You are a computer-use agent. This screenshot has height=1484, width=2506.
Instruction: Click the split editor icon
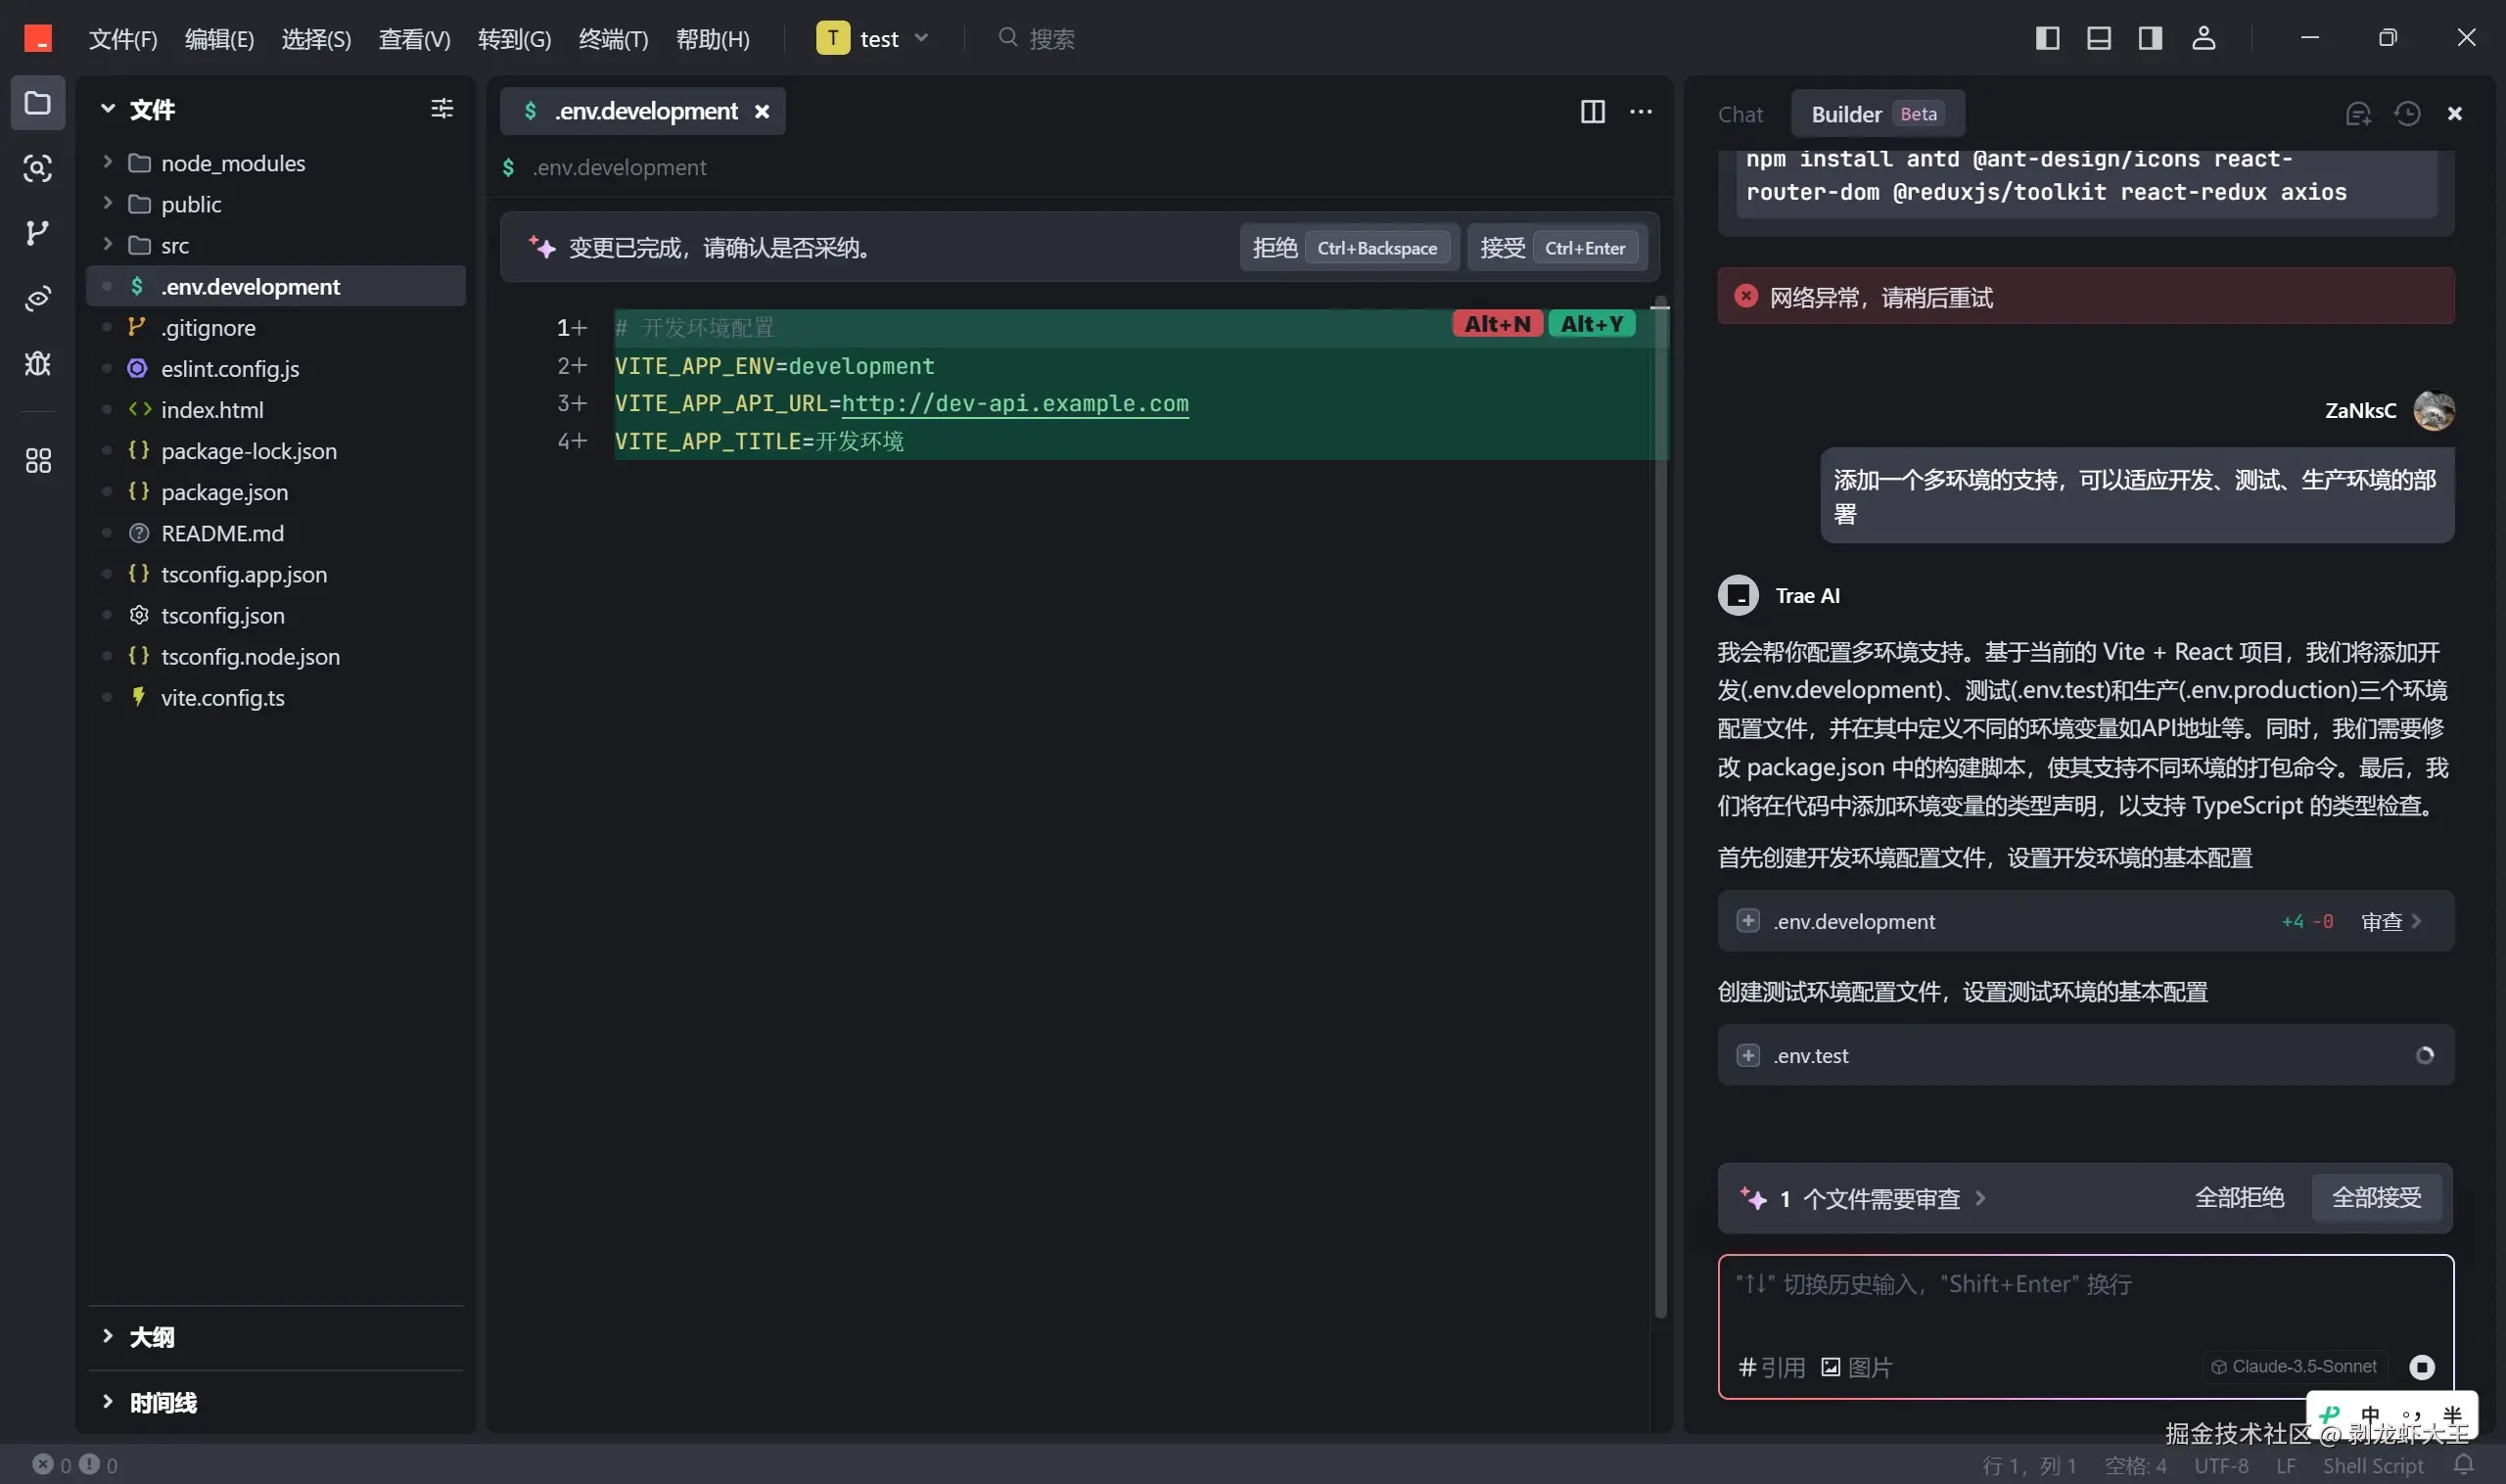(x=1592, y=111)
